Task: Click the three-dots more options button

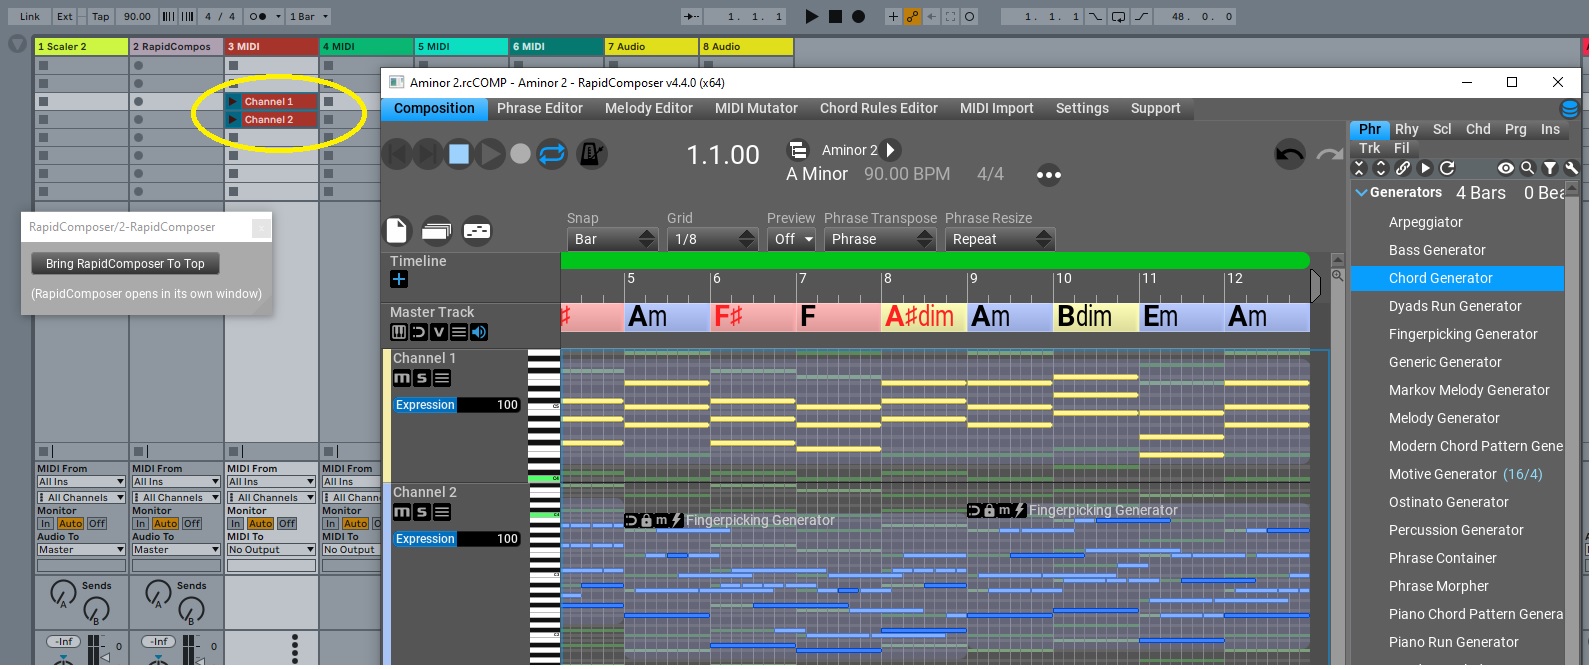Action: [x=1048, y=175]
